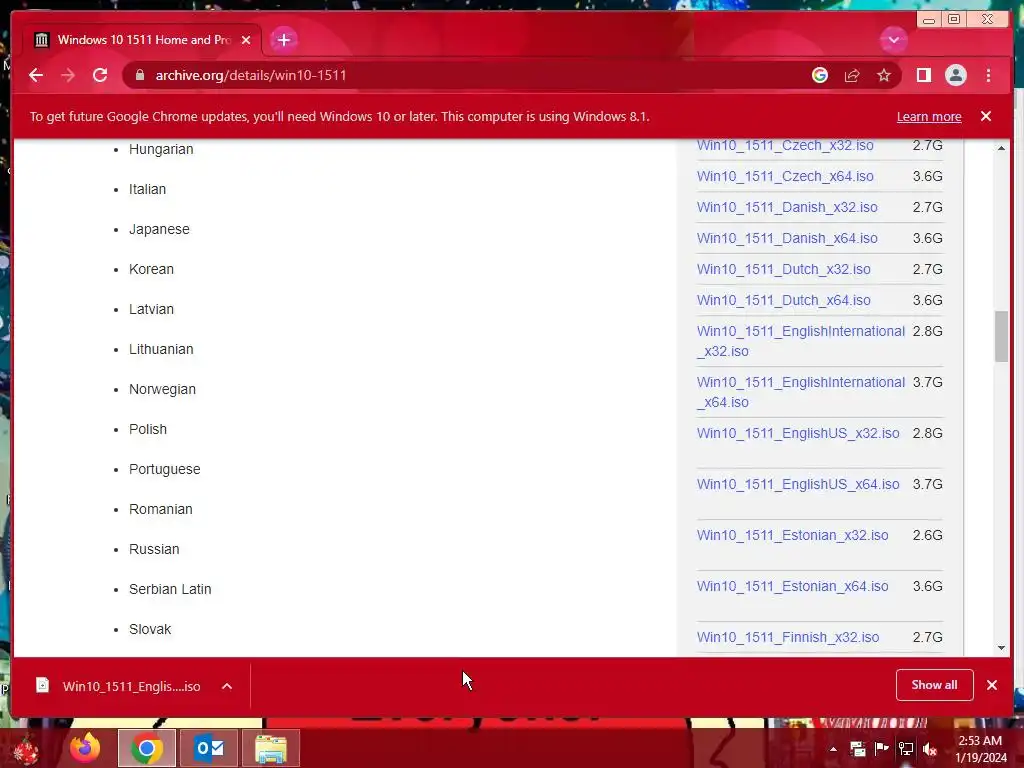The width and height of the screenshot is (1024, 768).
Task: Show hidden system tray icons
Action: pyautogui.click(x=833, y=749)
